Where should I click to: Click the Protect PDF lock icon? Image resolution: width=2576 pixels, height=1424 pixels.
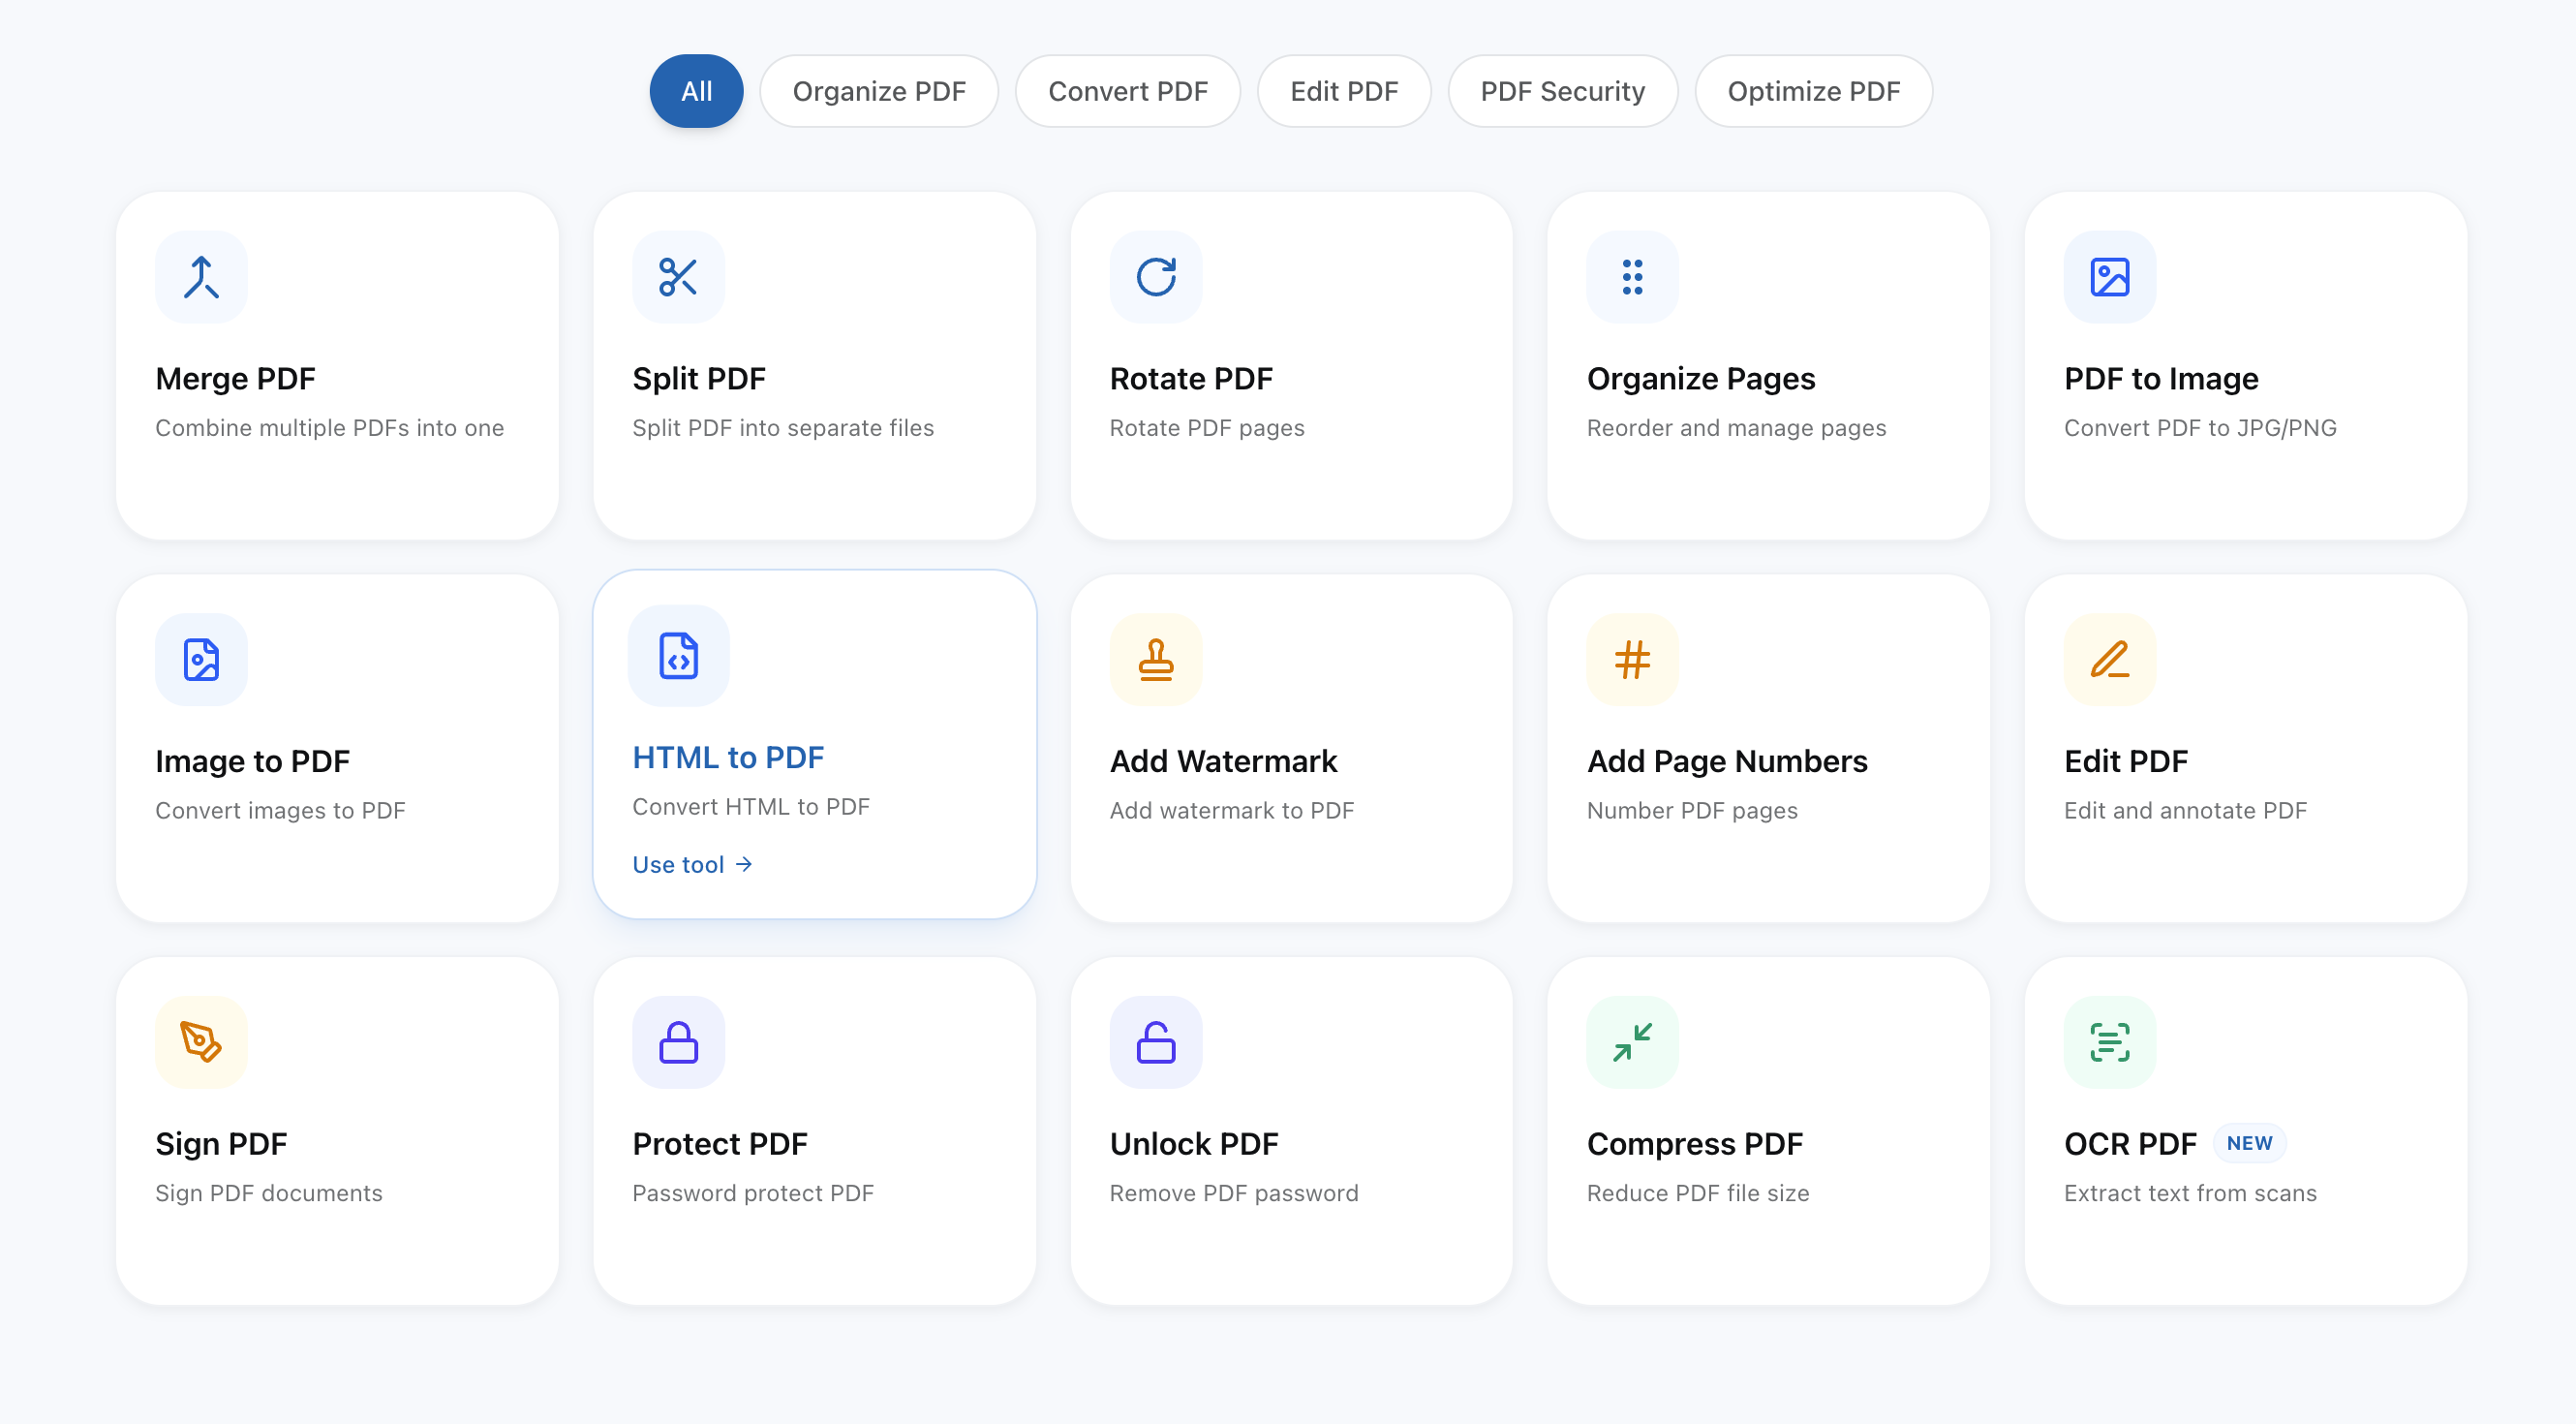678,1041
